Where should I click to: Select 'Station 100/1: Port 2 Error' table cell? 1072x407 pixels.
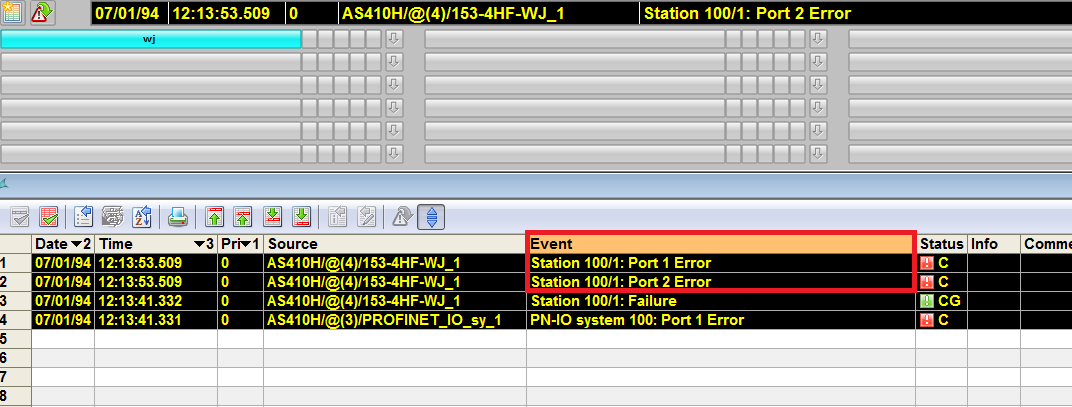point(721,282)
